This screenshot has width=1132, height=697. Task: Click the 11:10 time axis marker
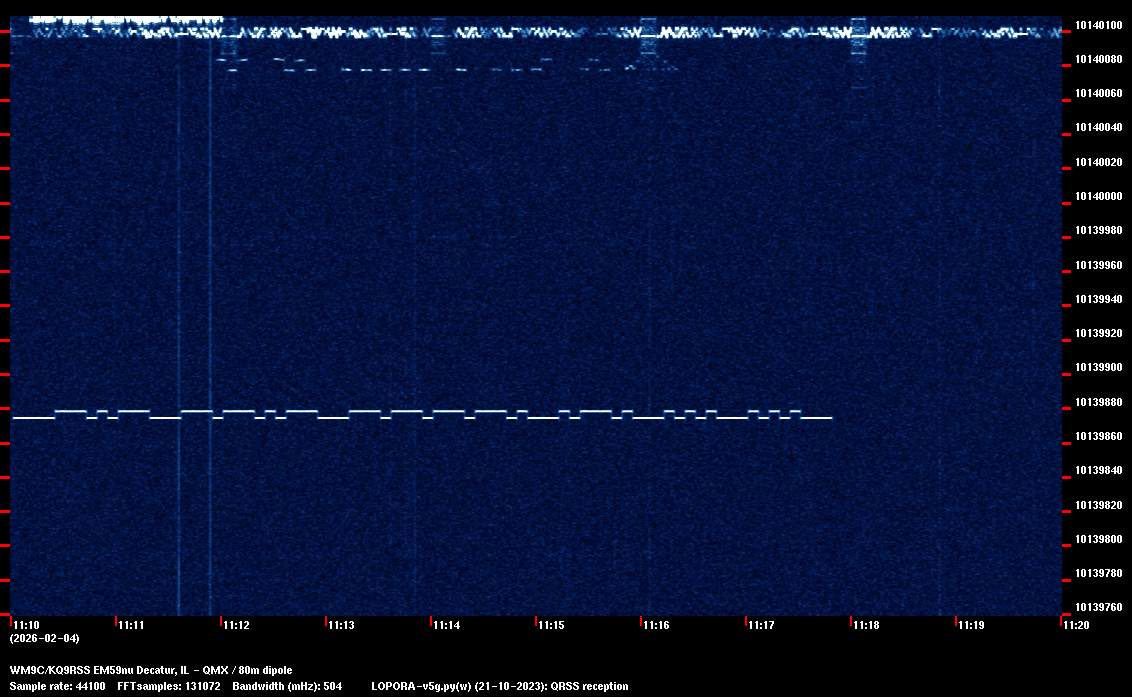[26, 625]
